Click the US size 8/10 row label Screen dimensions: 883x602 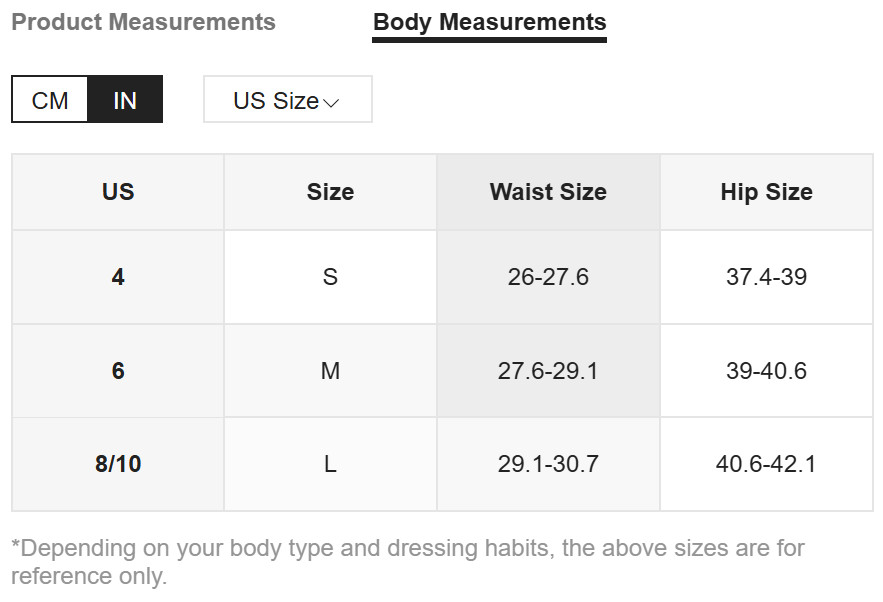[x=118, y=464]
